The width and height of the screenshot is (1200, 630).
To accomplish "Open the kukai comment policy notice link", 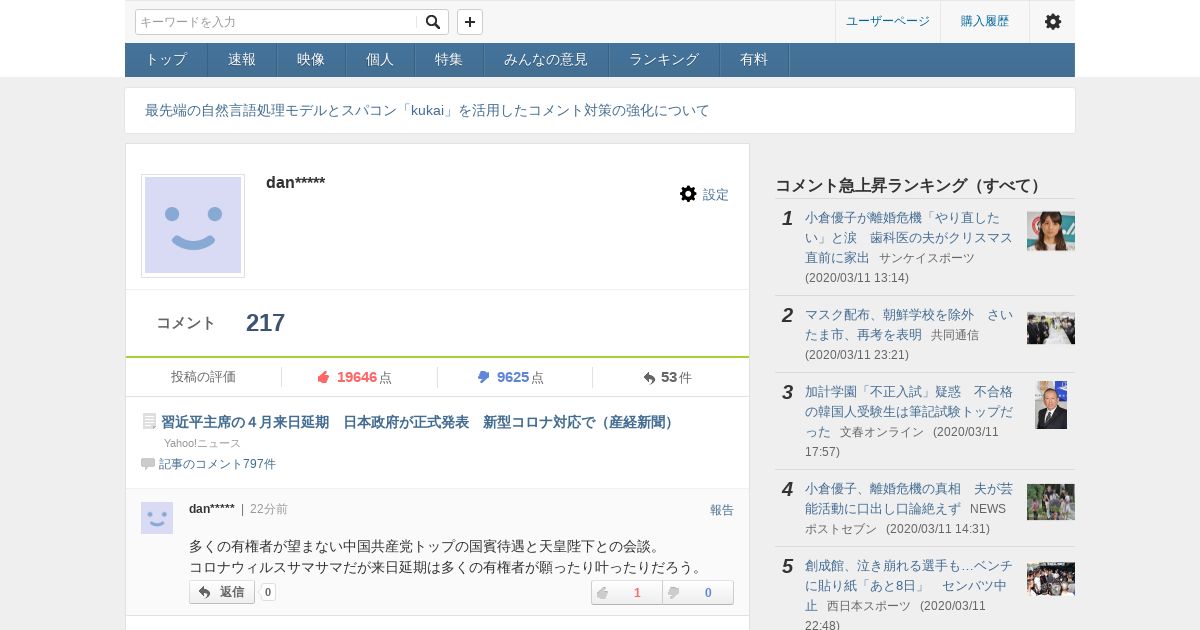I will pyautogui.click(x=427, y=110).
